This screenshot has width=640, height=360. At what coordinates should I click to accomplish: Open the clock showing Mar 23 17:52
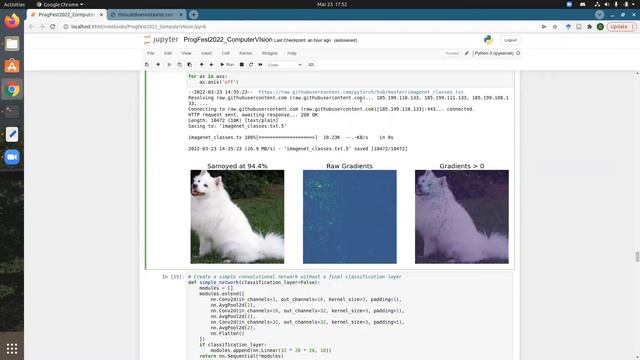click(x=332, y=4)
